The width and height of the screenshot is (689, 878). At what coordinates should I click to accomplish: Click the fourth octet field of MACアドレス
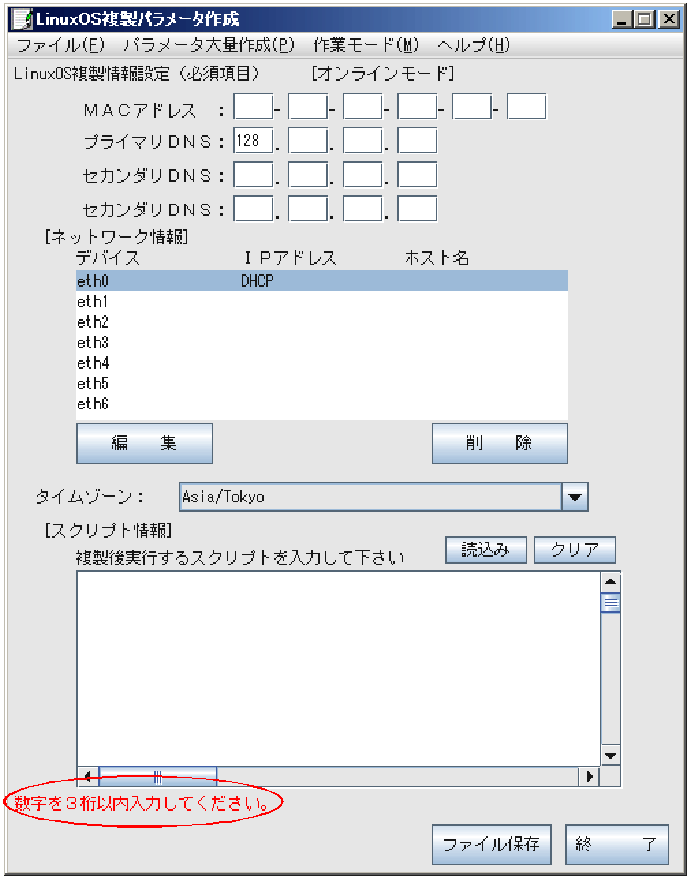[417, 107]
